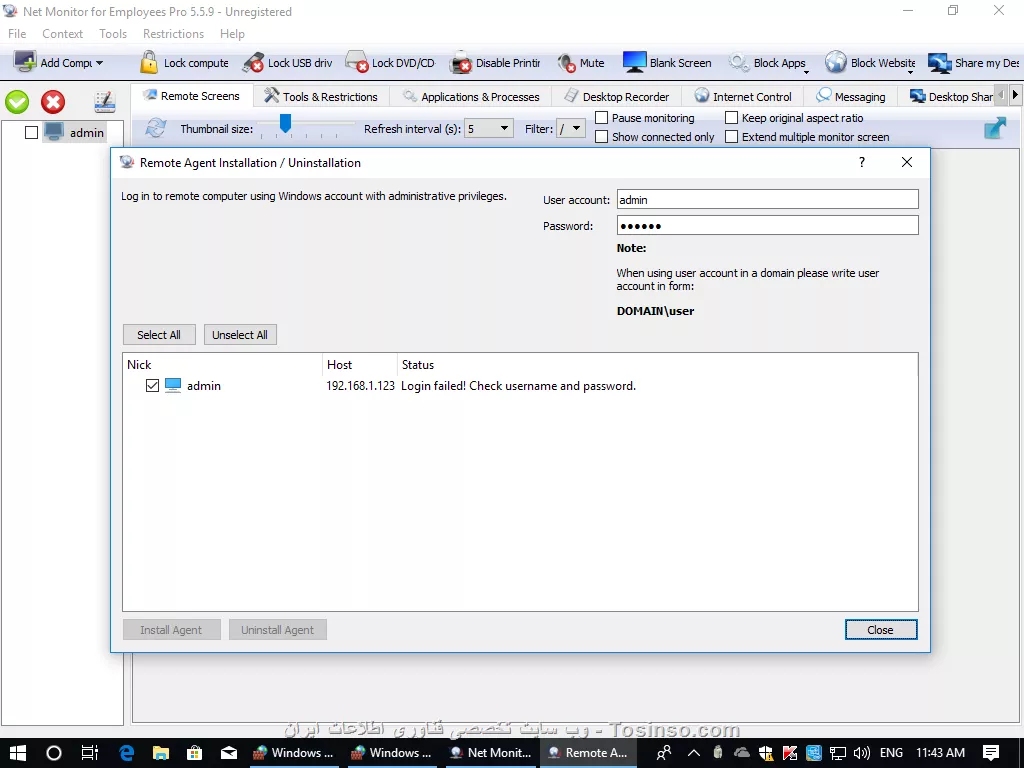Toggle Keep original aspect ratio checkbox
Screen dimensions: 1024x768
[x=731, y=118]
